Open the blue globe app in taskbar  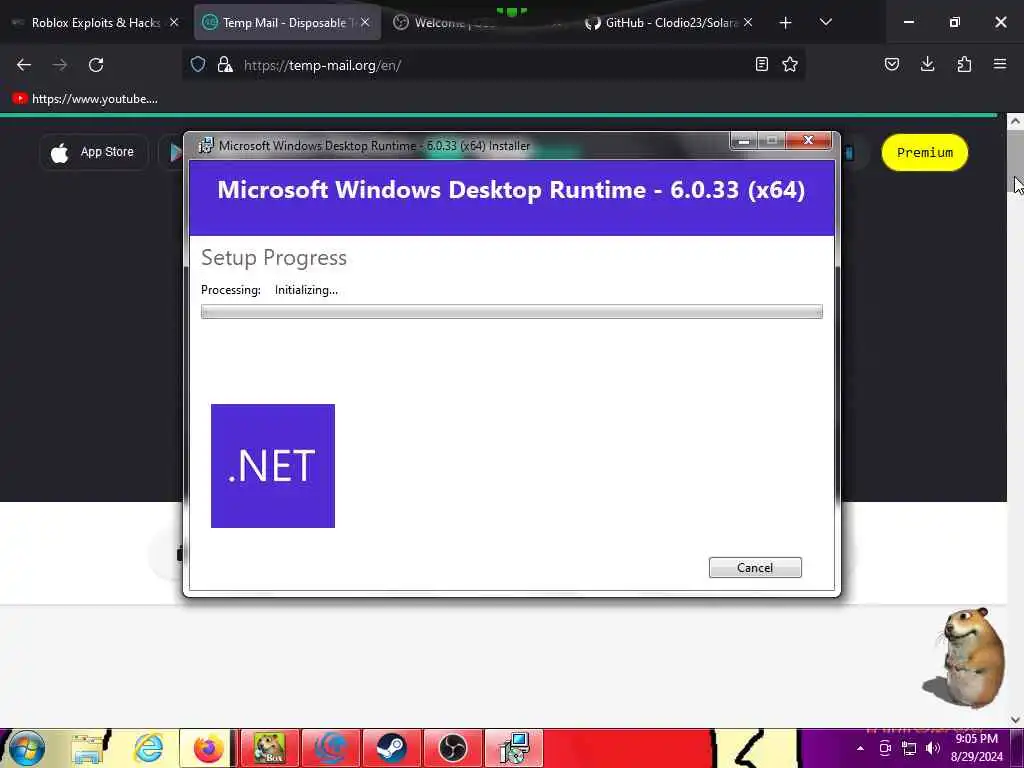[331, 748]
